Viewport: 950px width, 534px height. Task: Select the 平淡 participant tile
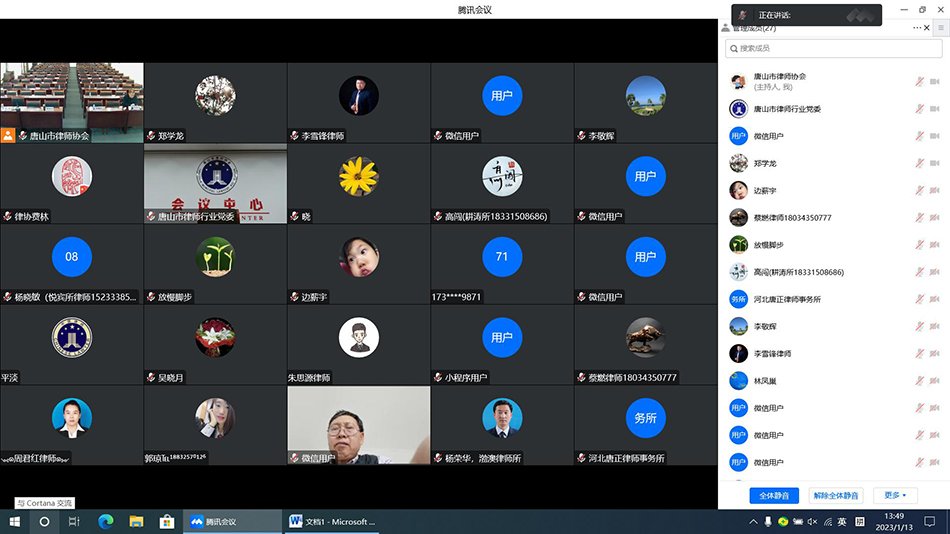tap(71, 344)
